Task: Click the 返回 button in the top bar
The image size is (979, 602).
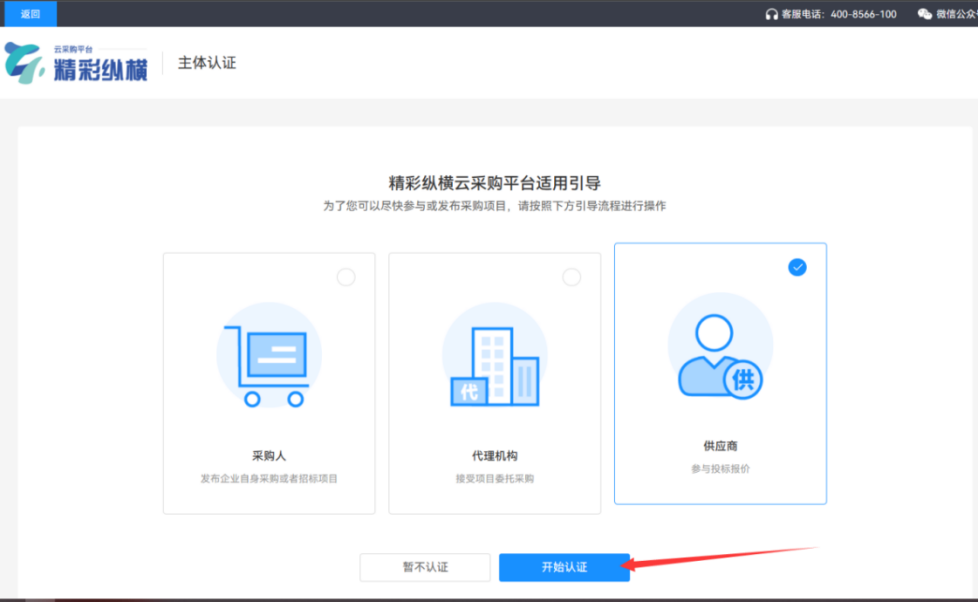Action: (x=30, y=14)
